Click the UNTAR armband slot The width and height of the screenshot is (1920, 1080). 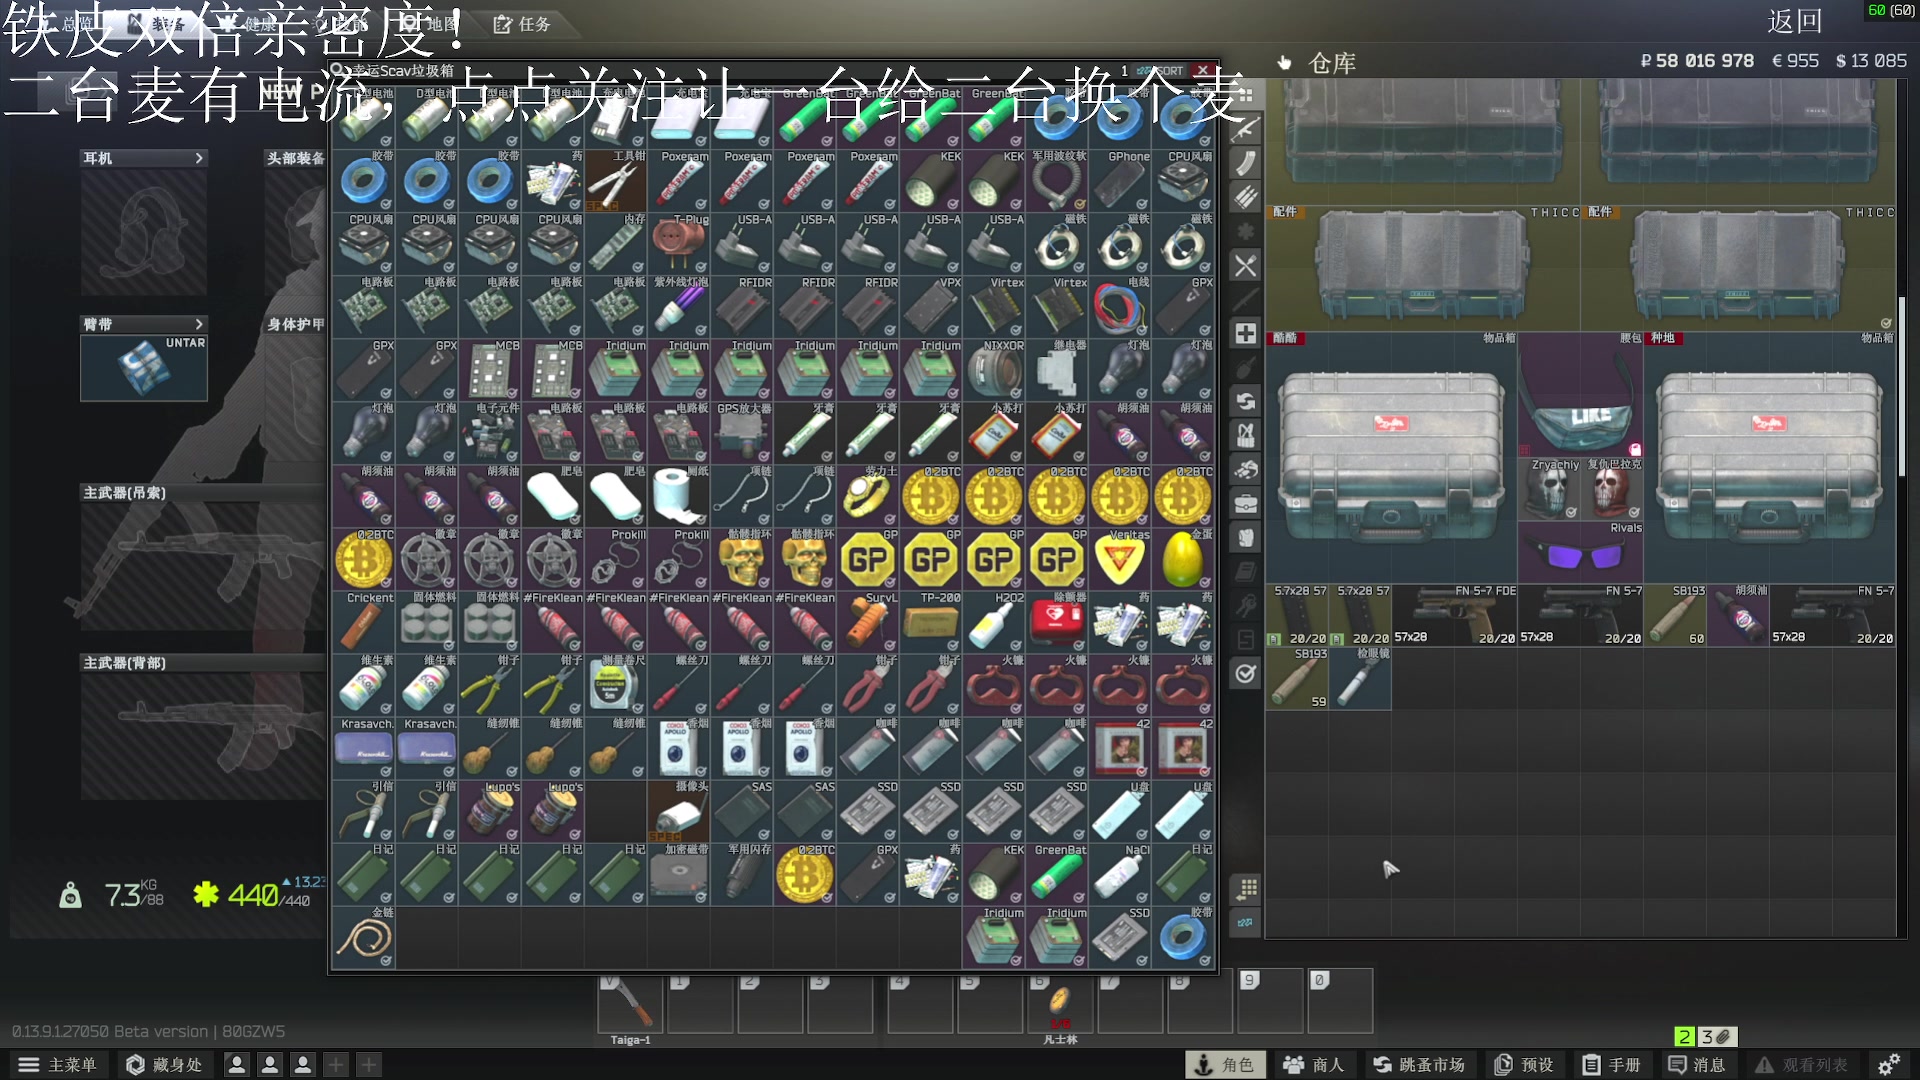(144, 368)
